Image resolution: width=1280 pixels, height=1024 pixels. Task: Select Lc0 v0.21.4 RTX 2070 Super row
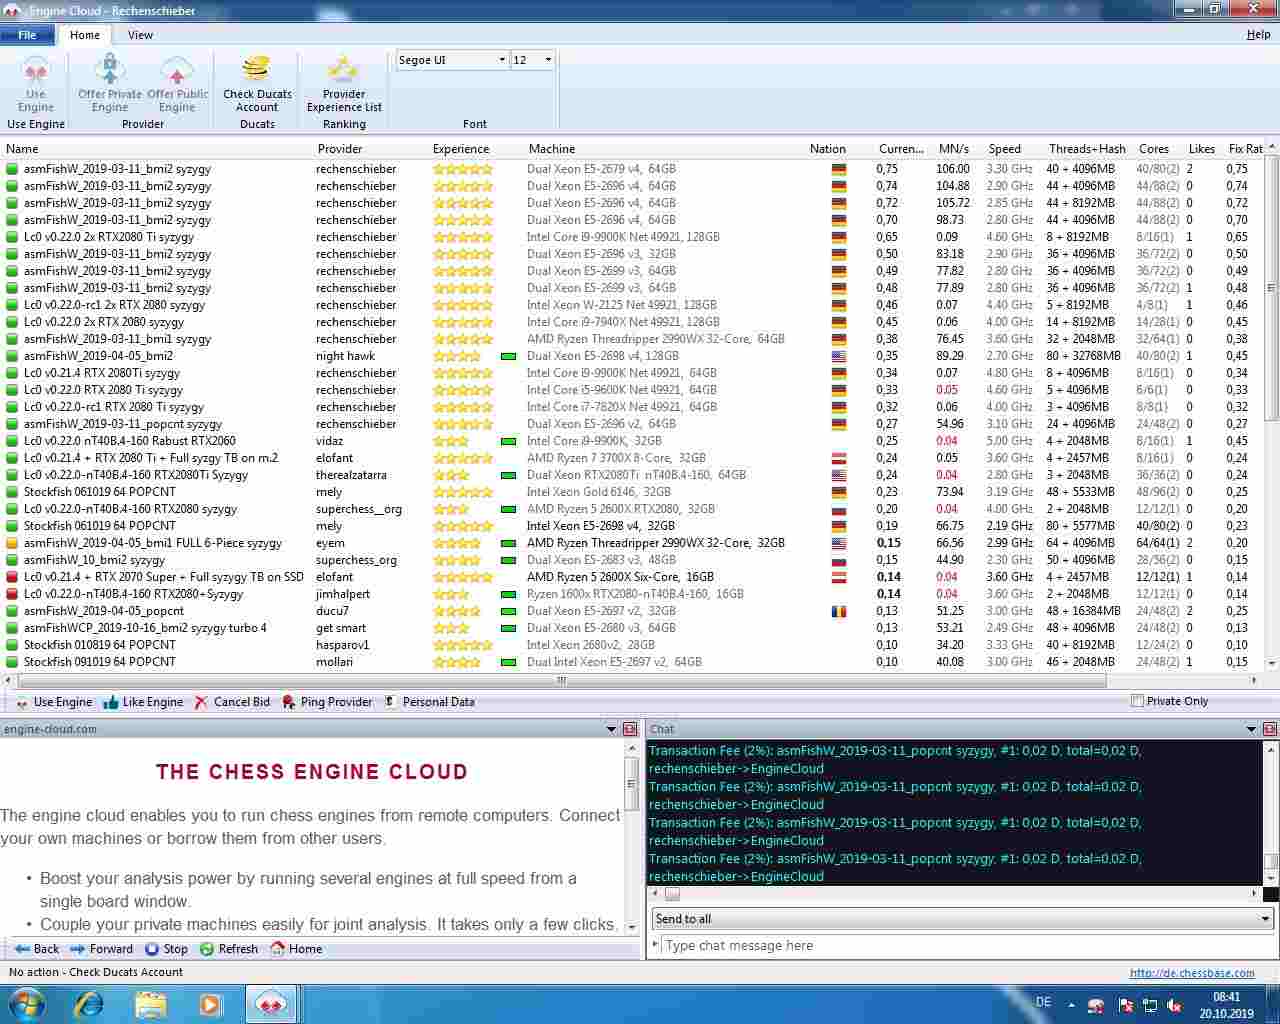click(632, 577)
